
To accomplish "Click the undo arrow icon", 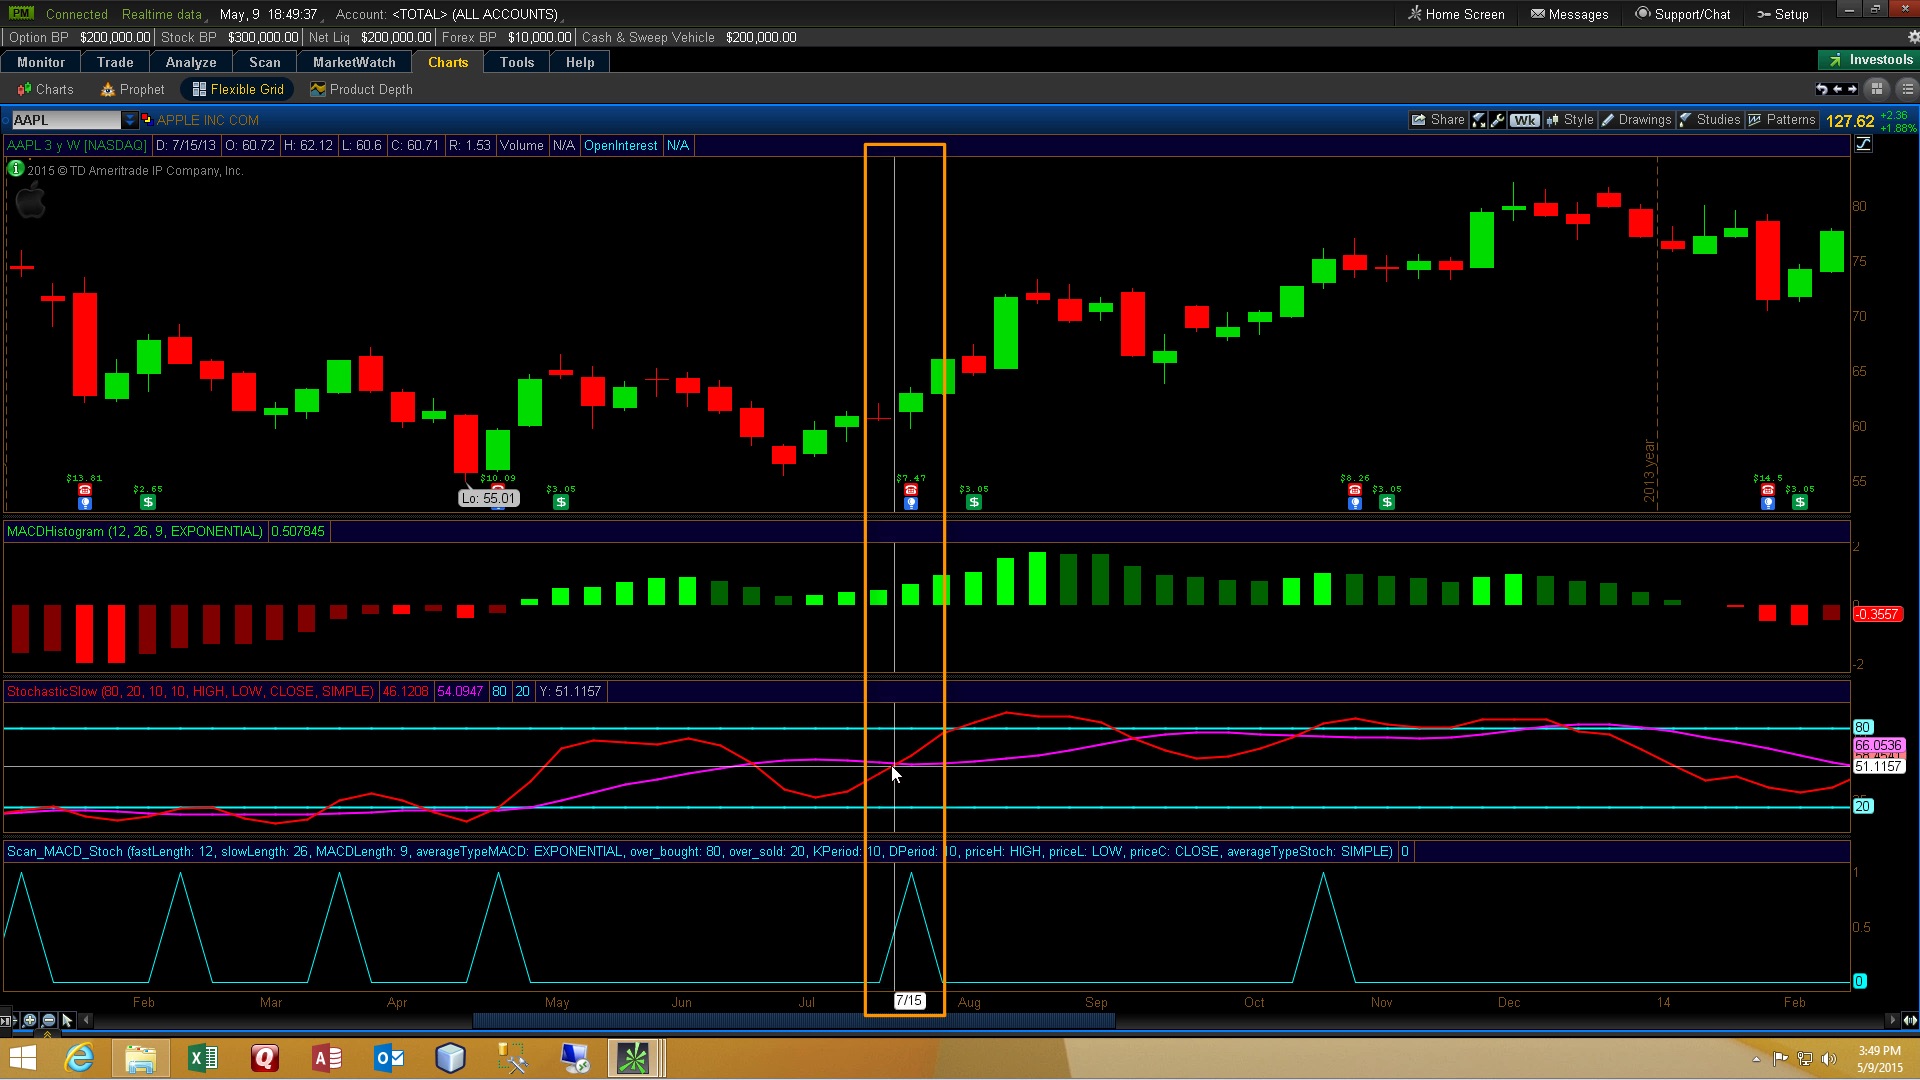I will pos(1821,89).
